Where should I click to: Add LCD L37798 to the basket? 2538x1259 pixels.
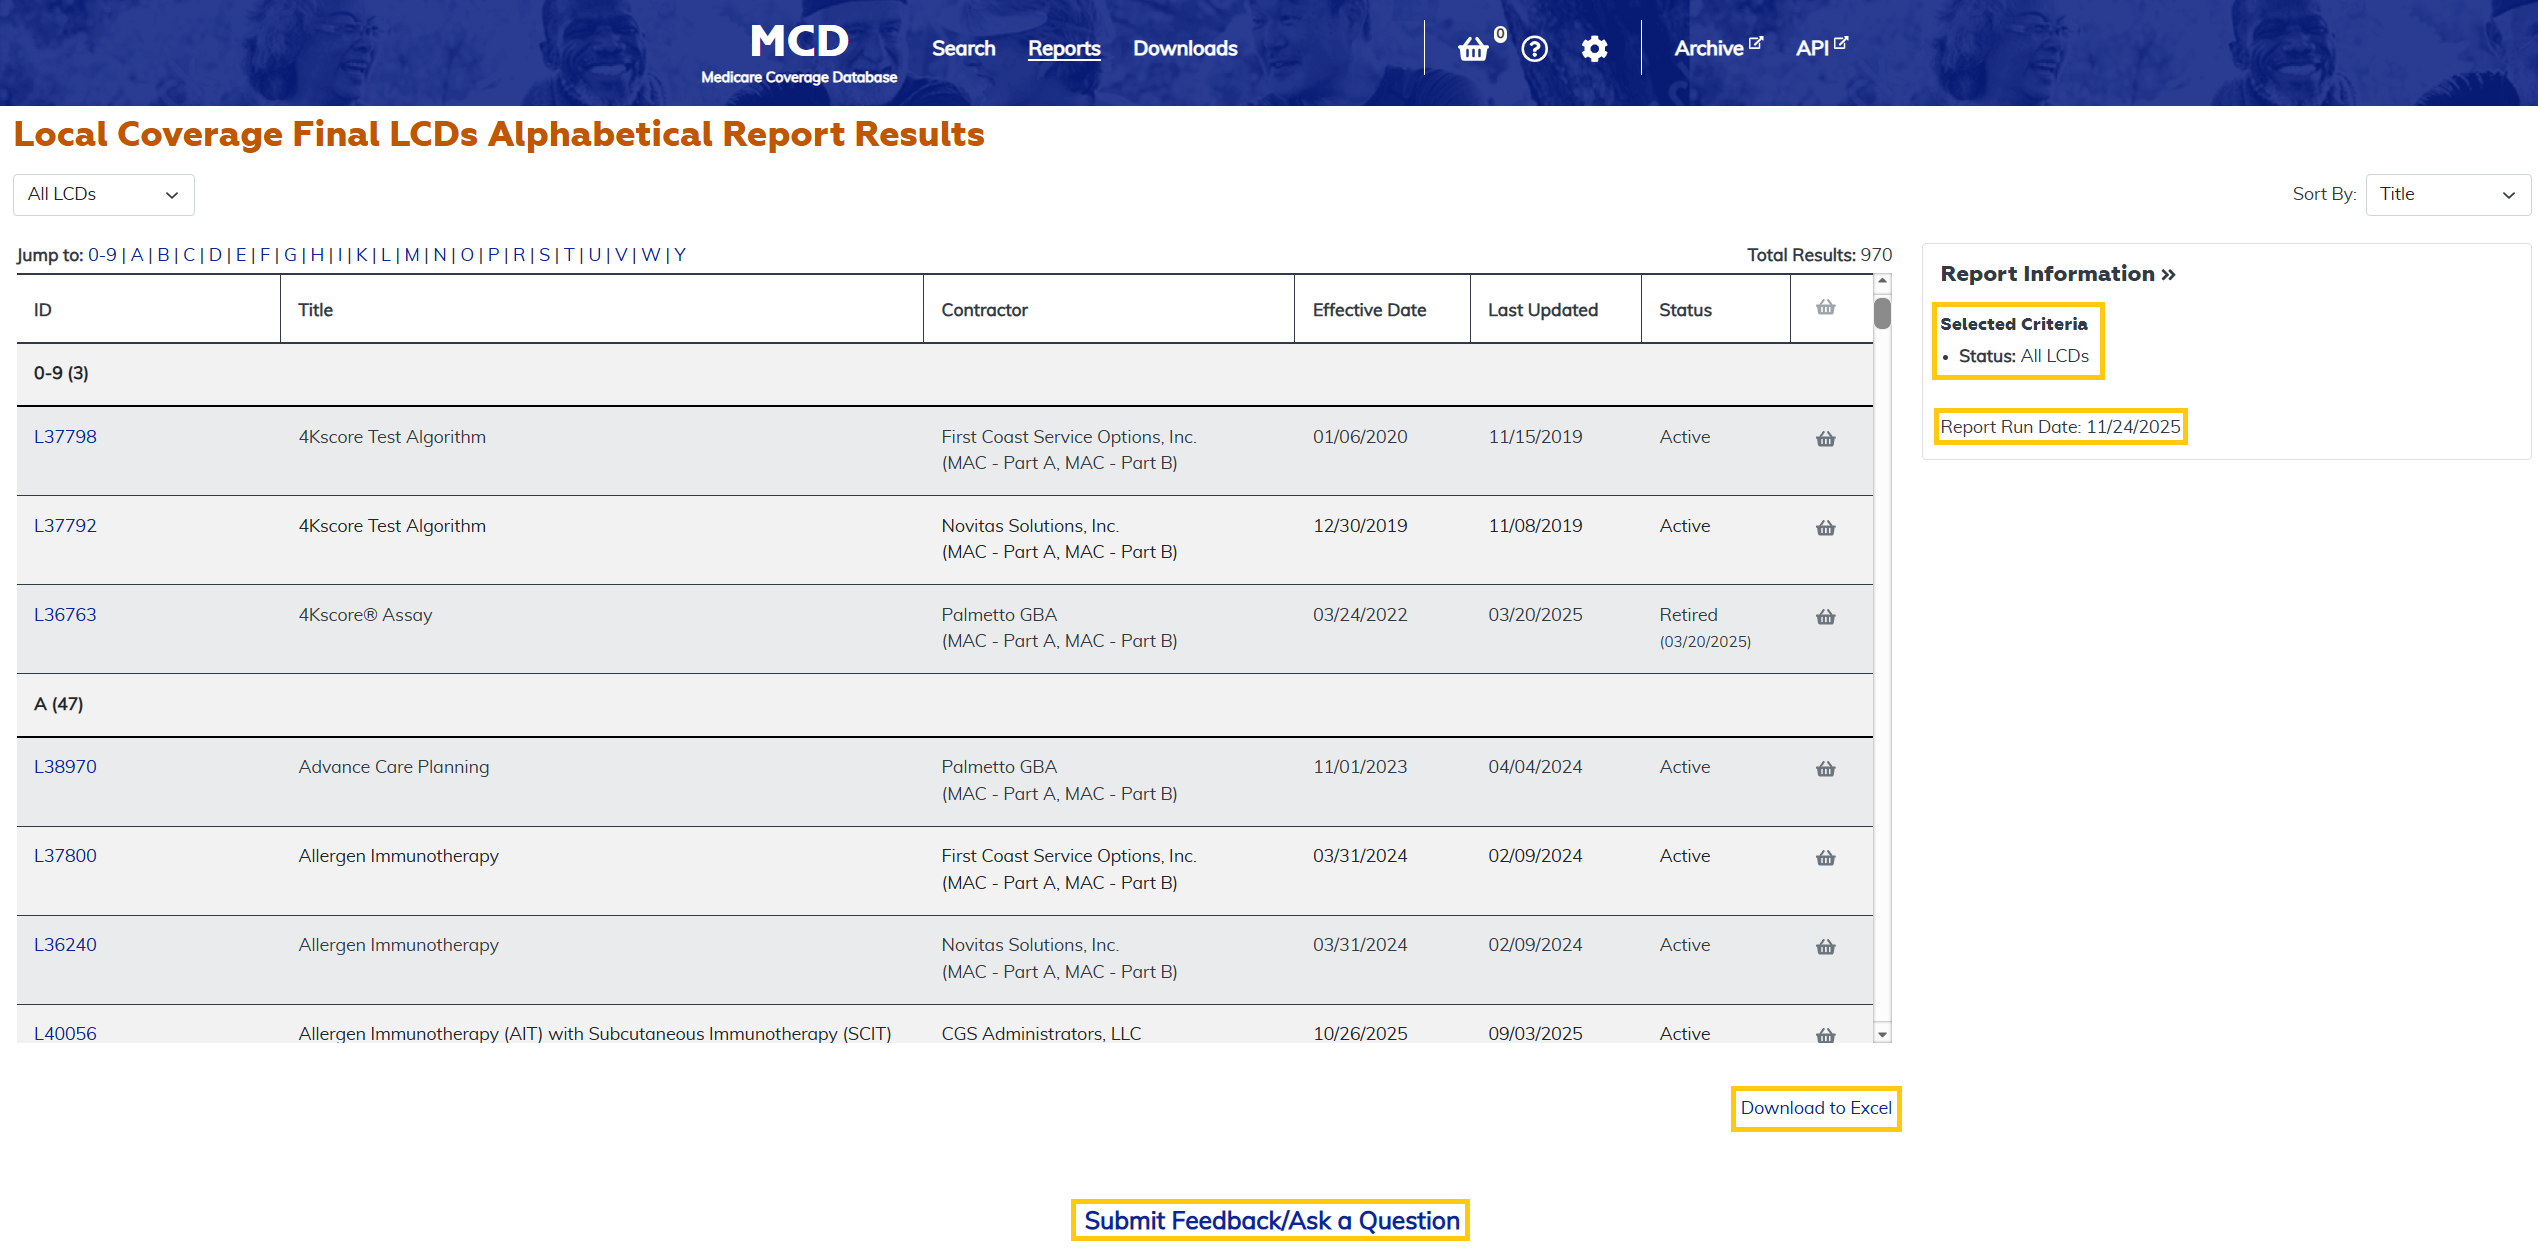click(1824, 438)
